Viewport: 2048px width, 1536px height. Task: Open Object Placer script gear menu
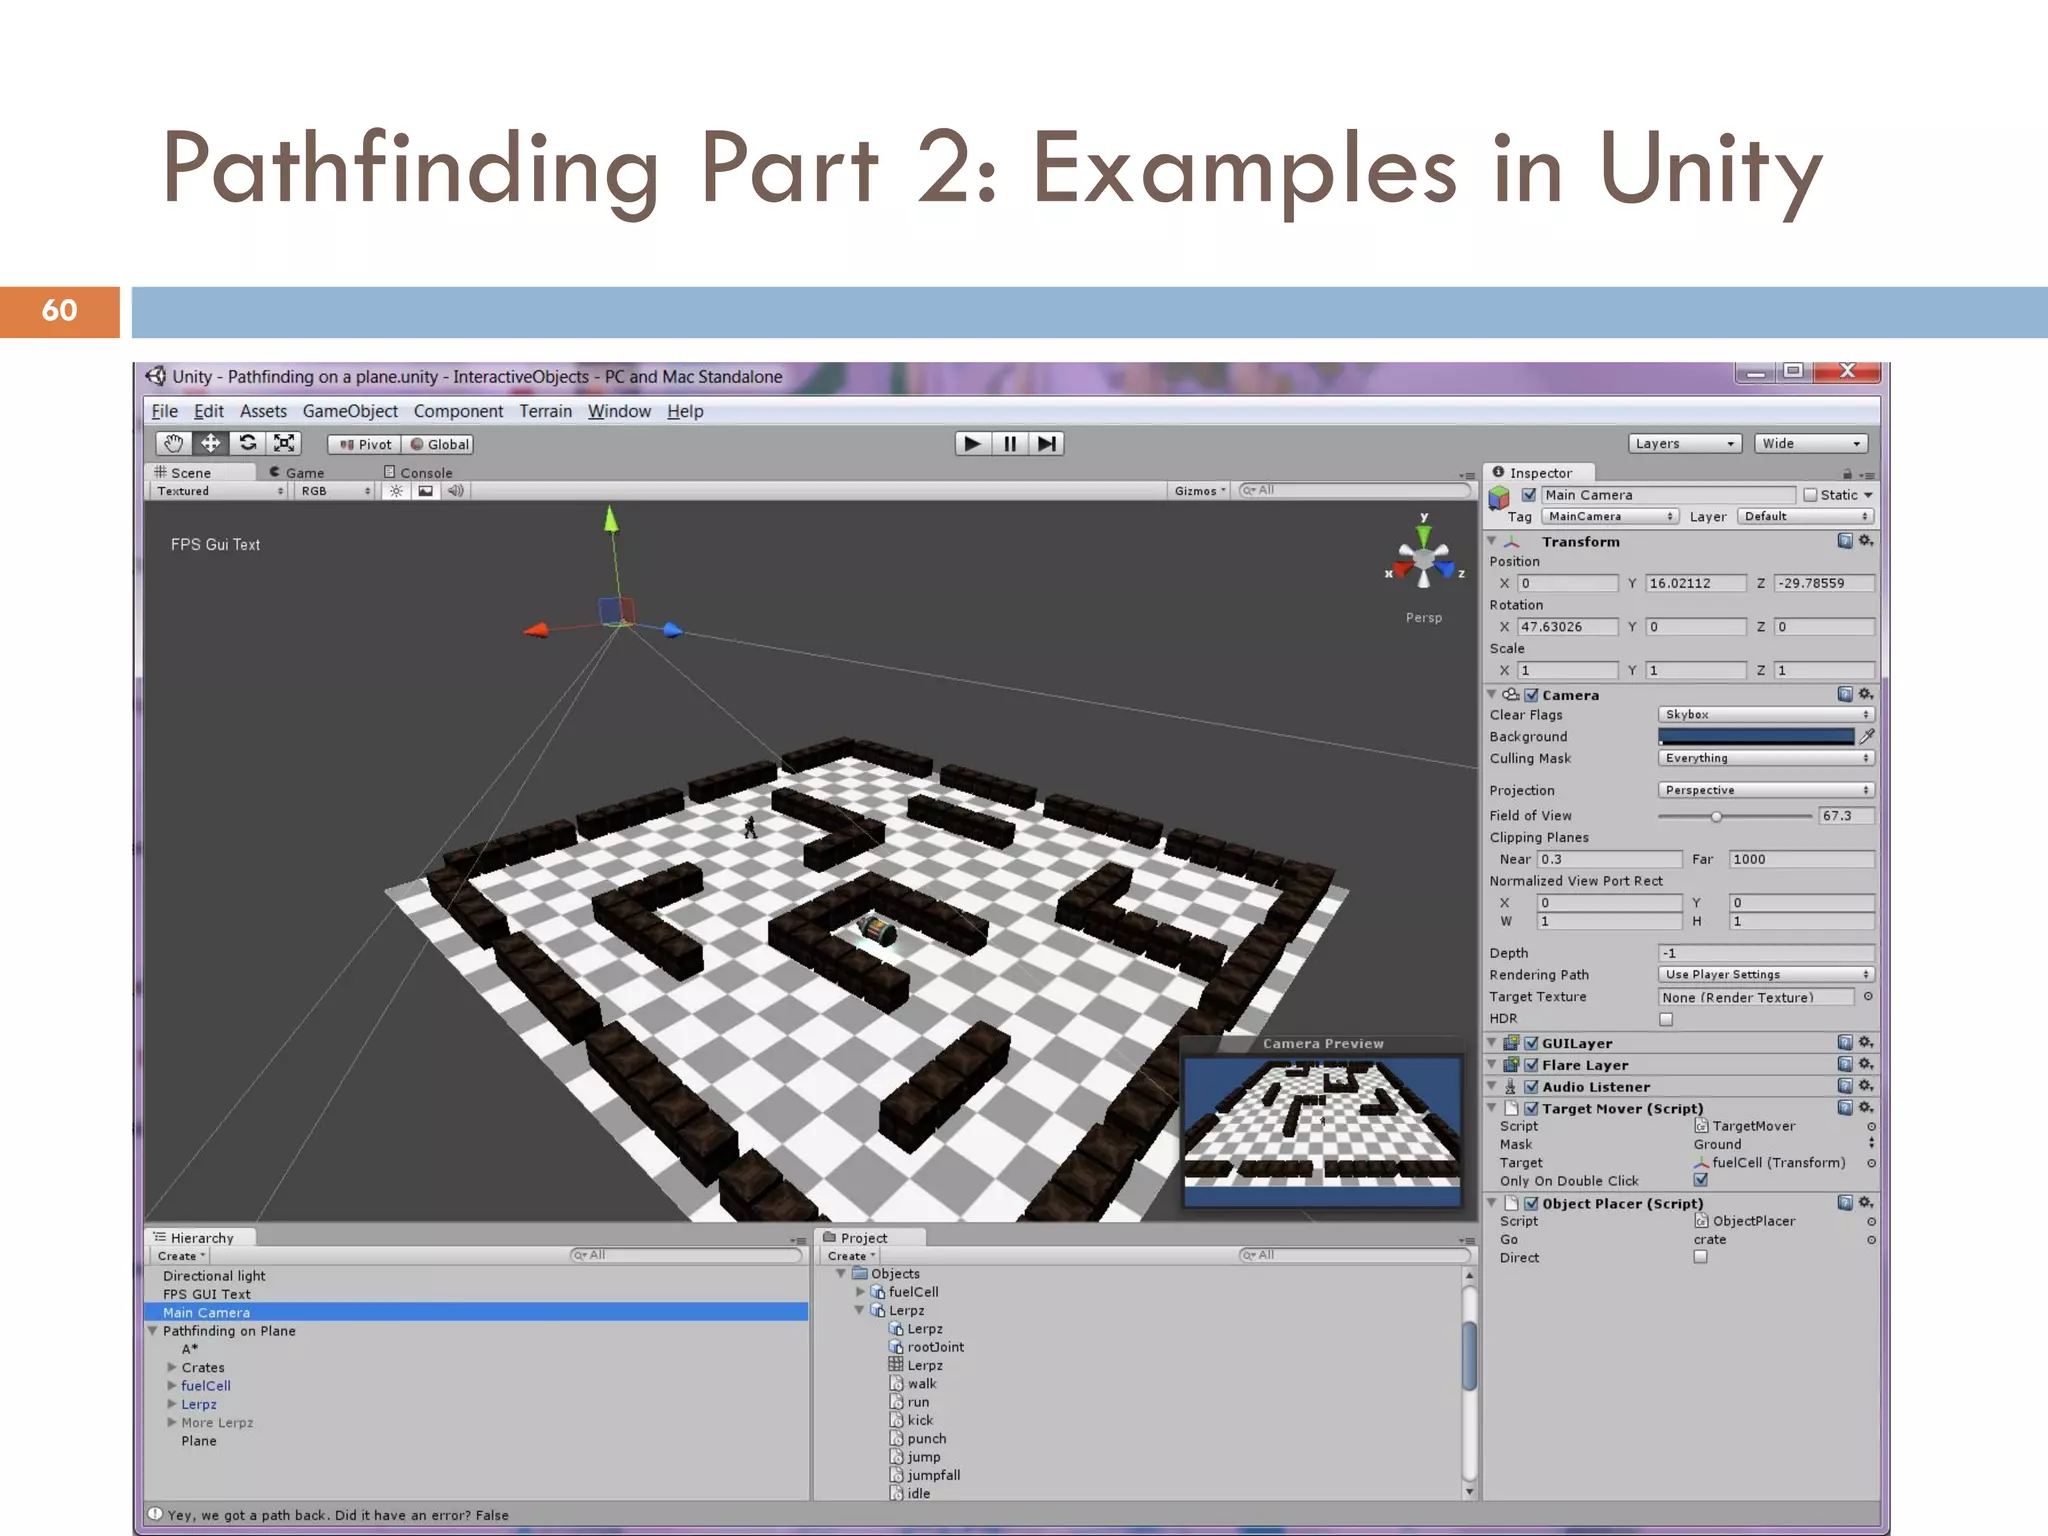point(1866,1203)
